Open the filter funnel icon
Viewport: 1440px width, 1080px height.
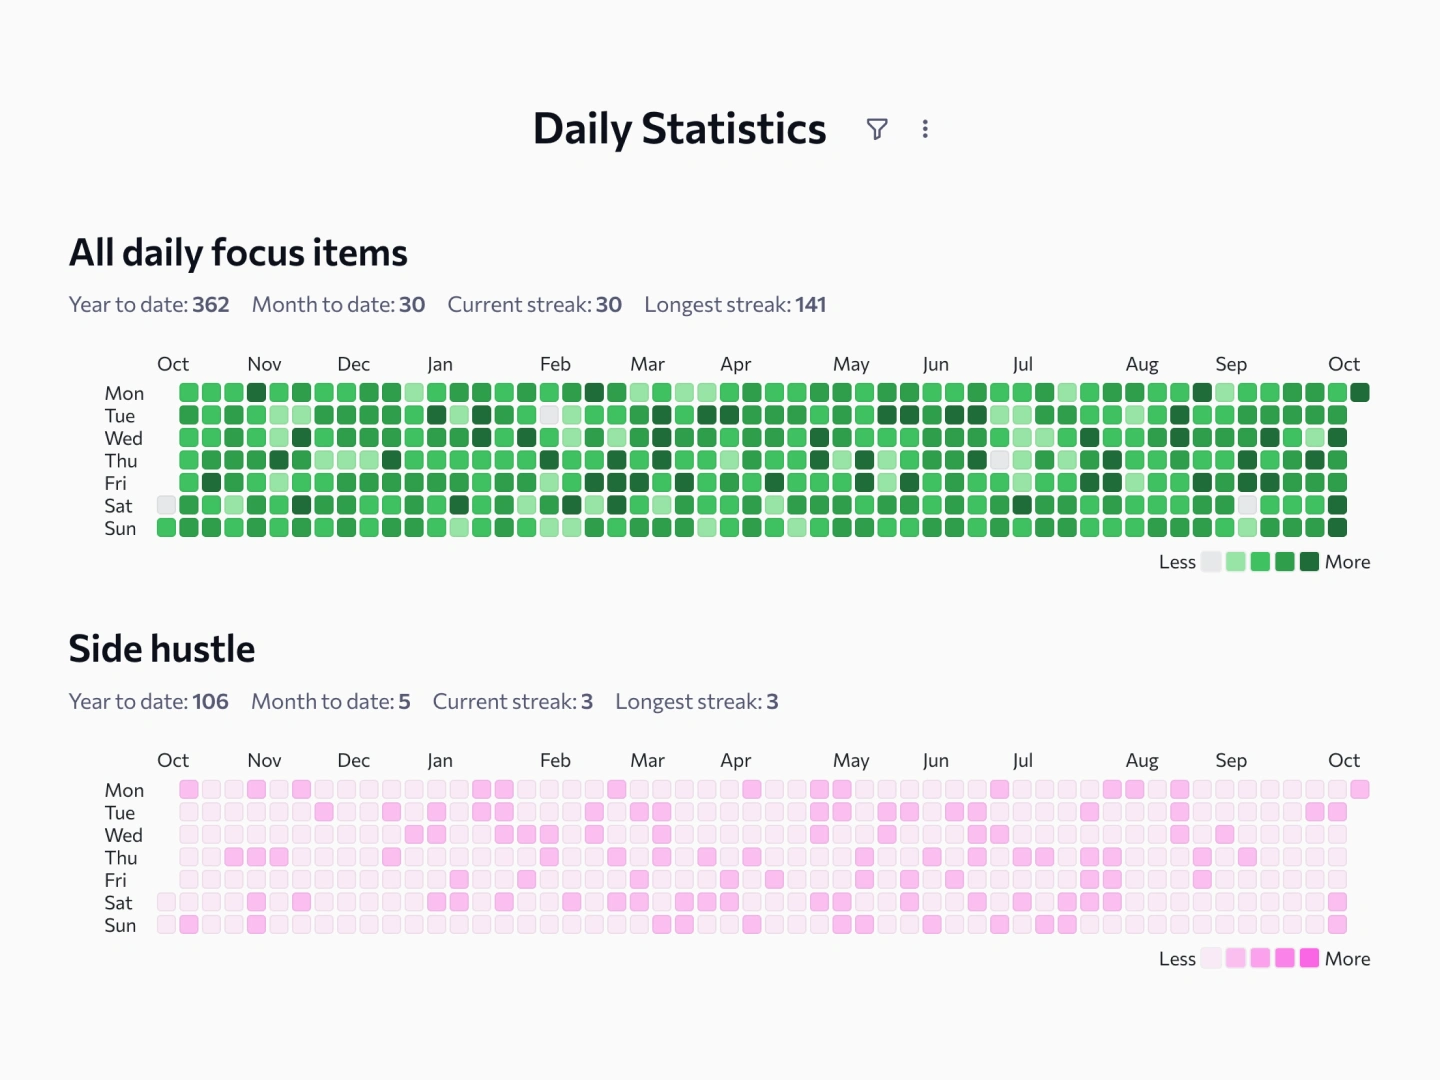877,129
